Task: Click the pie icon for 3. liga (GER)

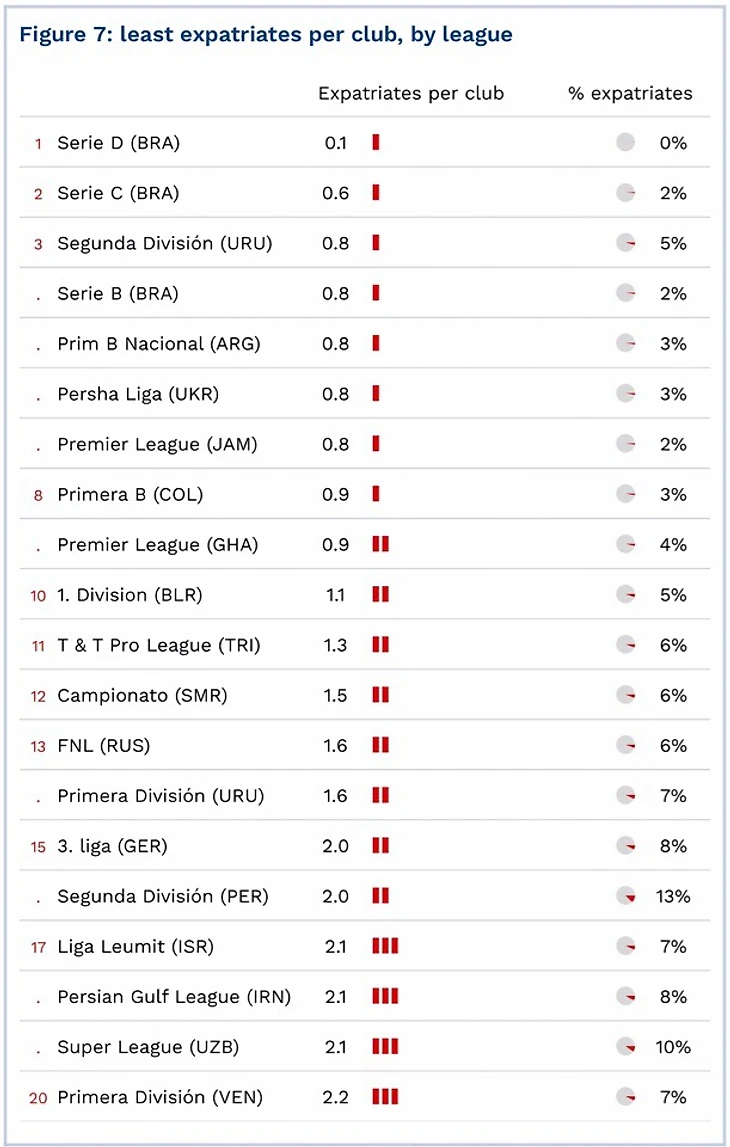Action: 626,846
